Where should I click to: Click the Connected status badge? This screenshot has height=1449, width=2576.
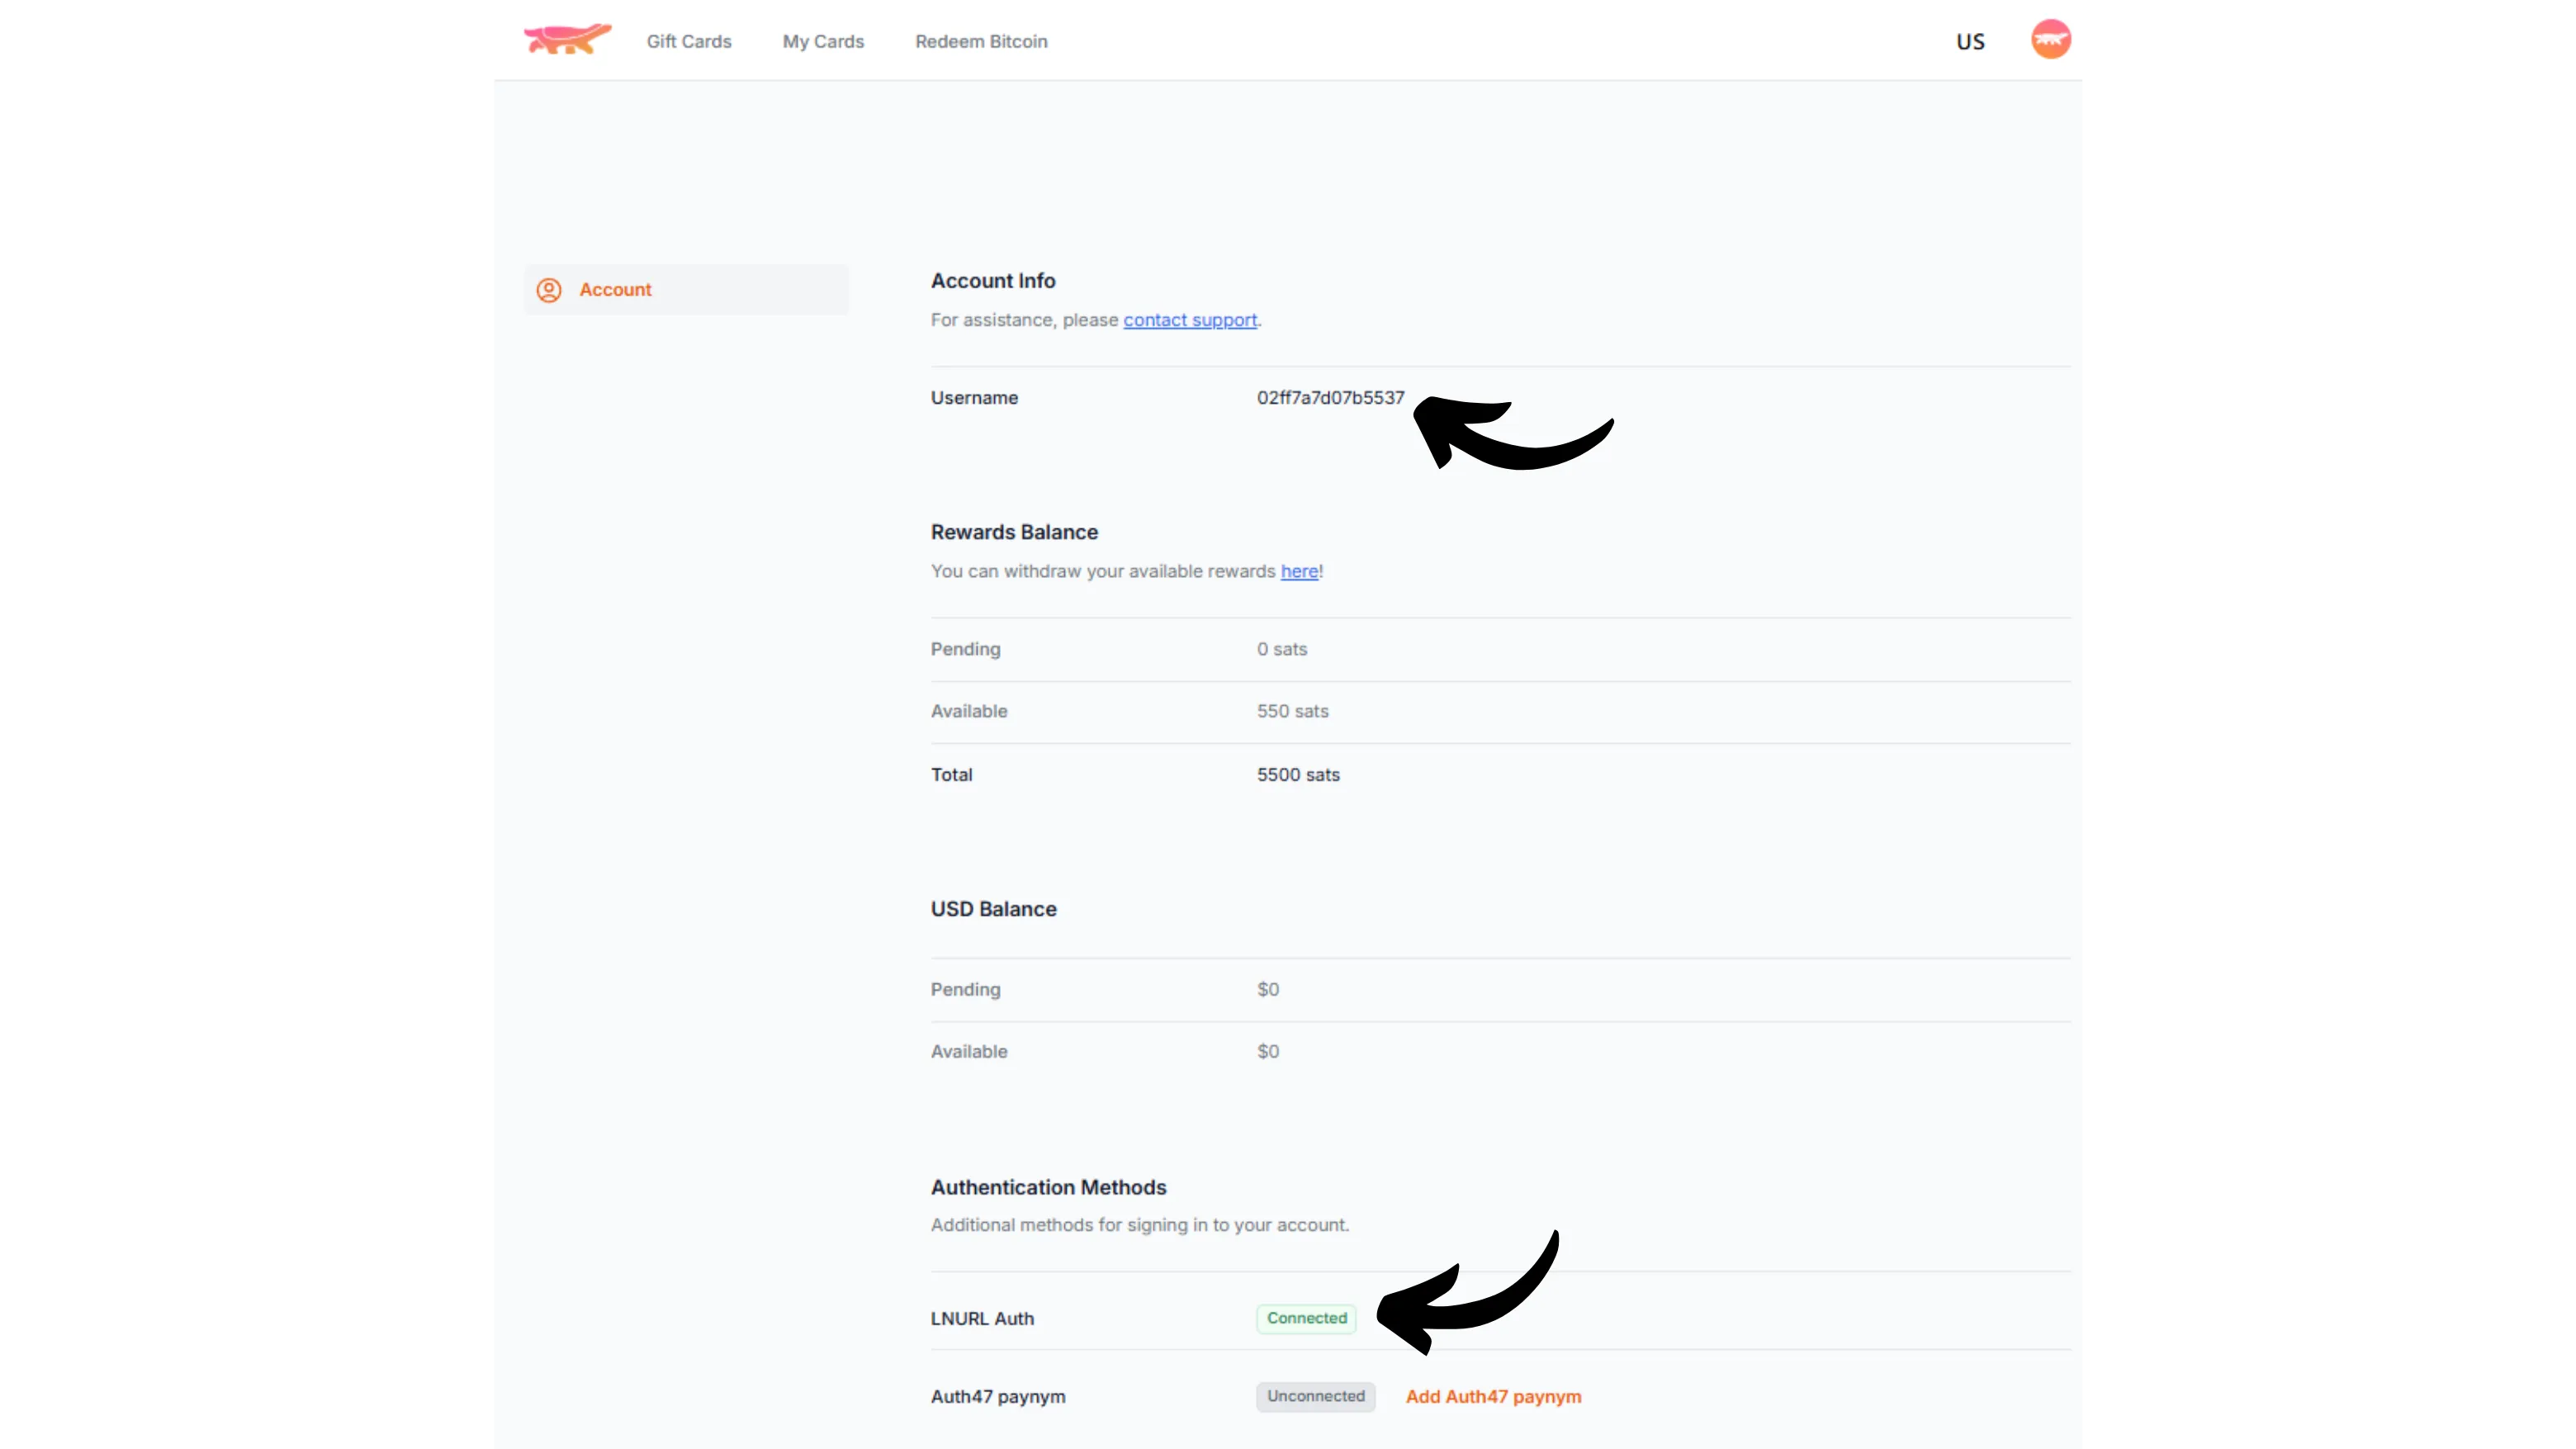1306,1318
